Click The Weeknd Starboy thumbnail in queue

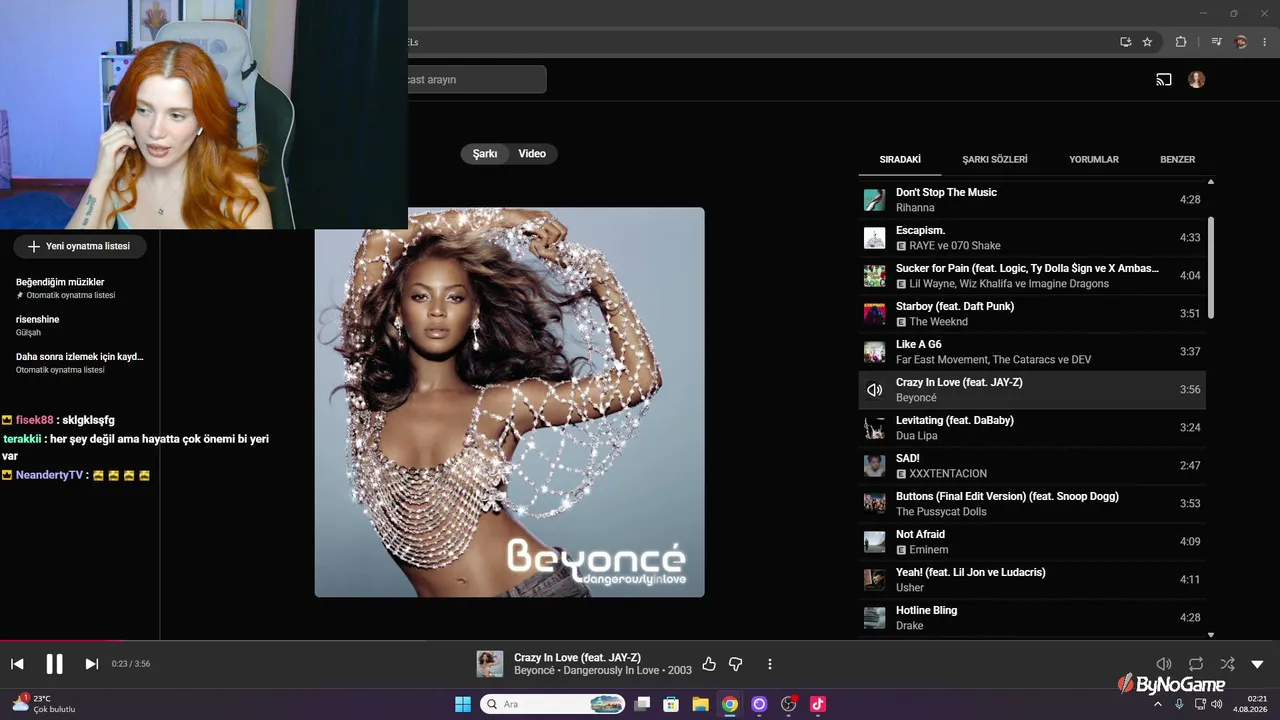[x=875, y=314]
